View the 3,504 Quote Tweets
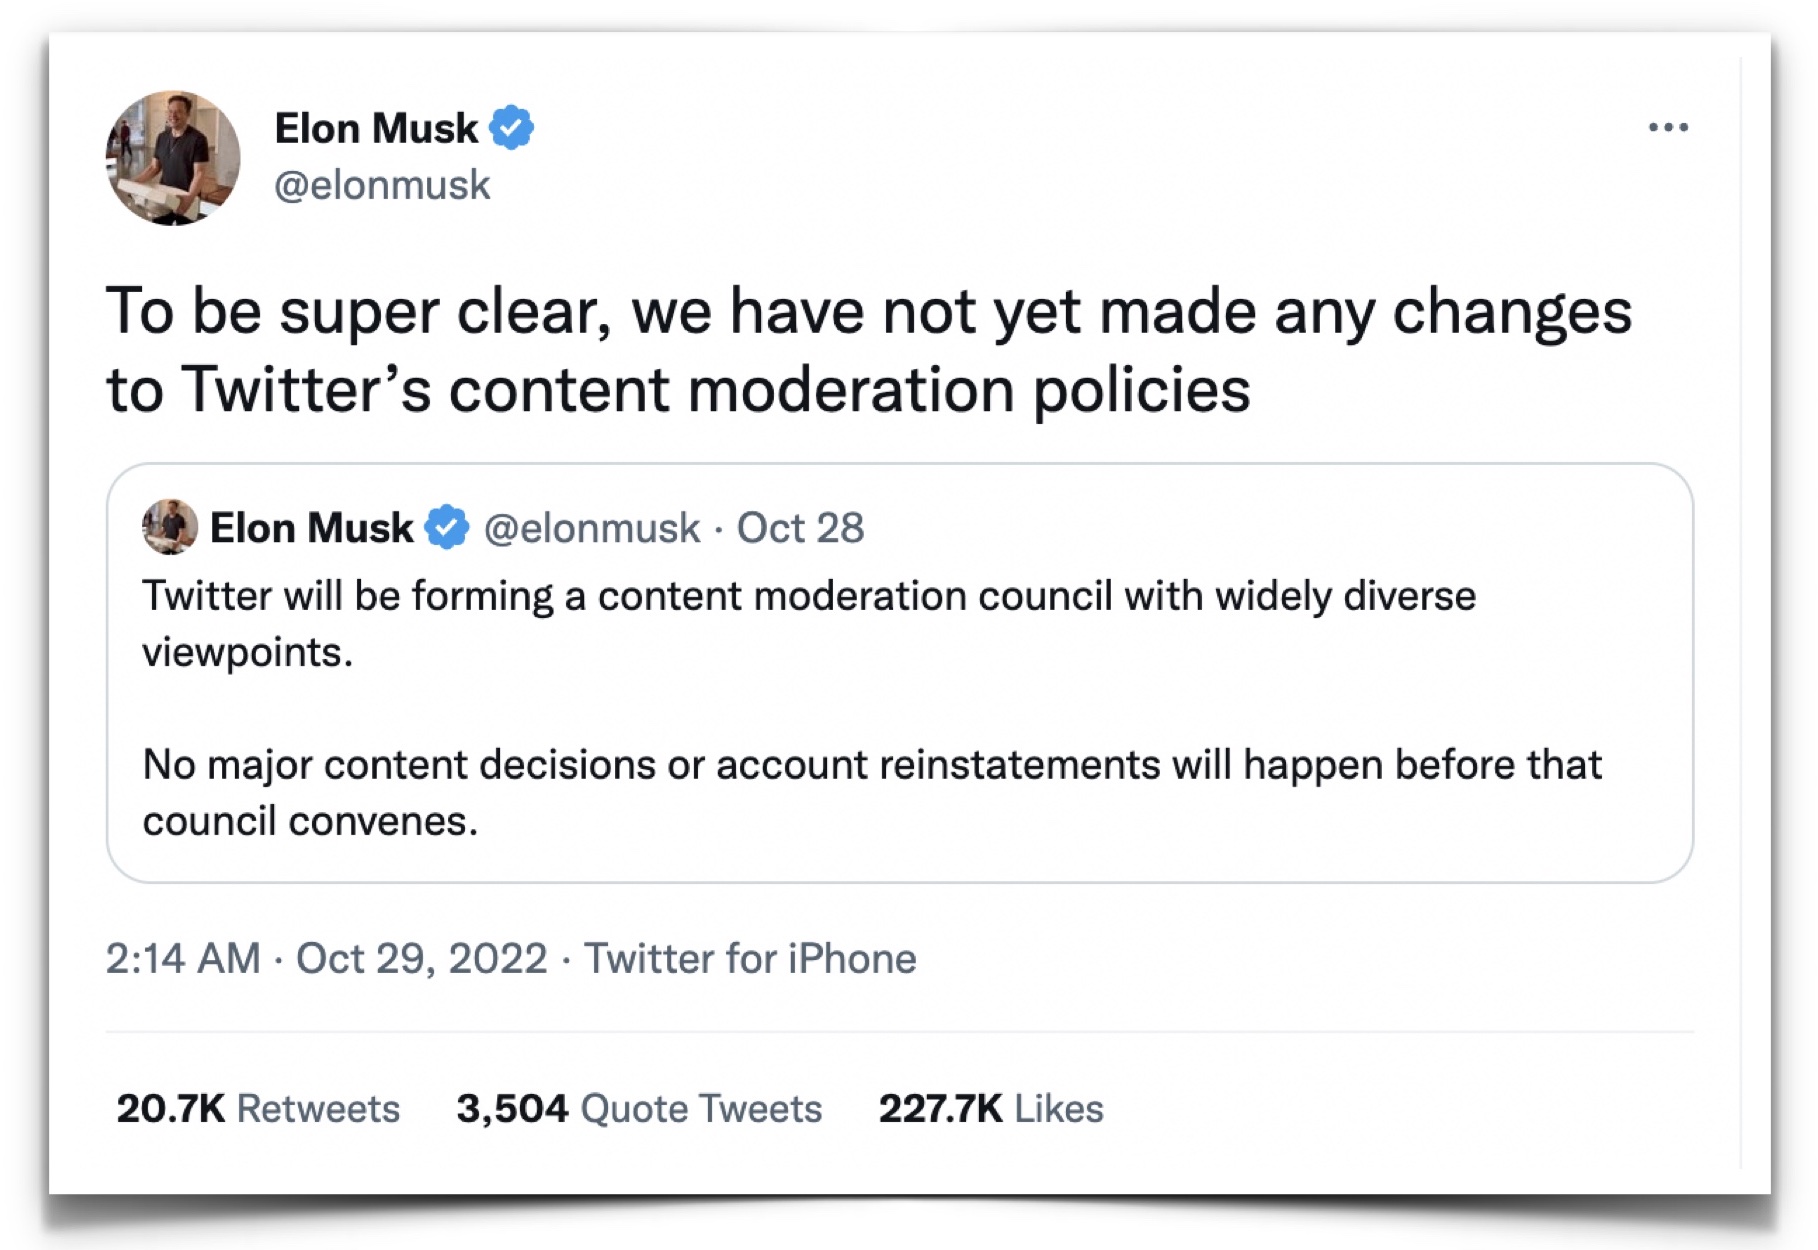Image resolution: width=1818 pixels, height=1250 pixels. click(x=639, y=1109)
